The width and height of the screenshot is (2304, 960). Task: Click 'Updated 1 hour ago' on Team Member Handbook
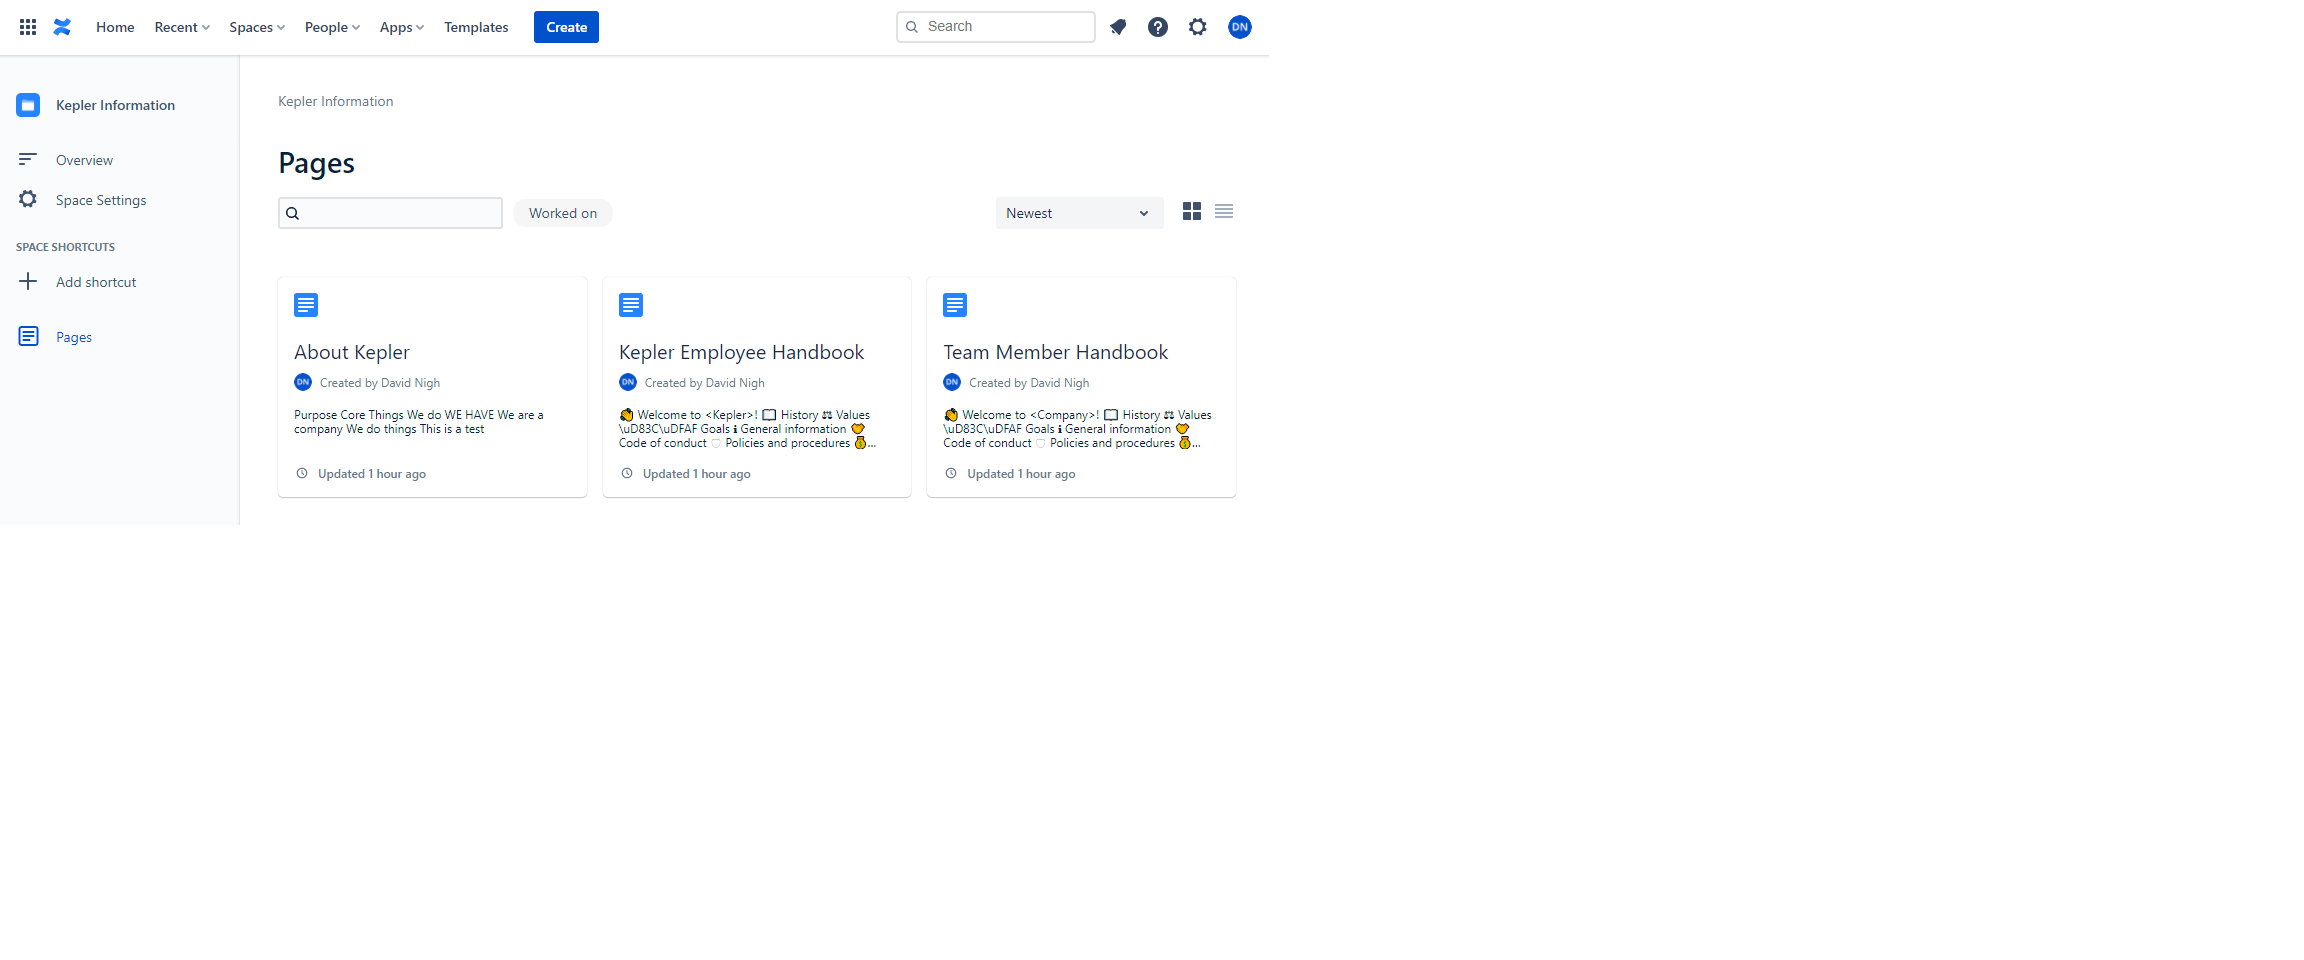[x=1021, y=474]
